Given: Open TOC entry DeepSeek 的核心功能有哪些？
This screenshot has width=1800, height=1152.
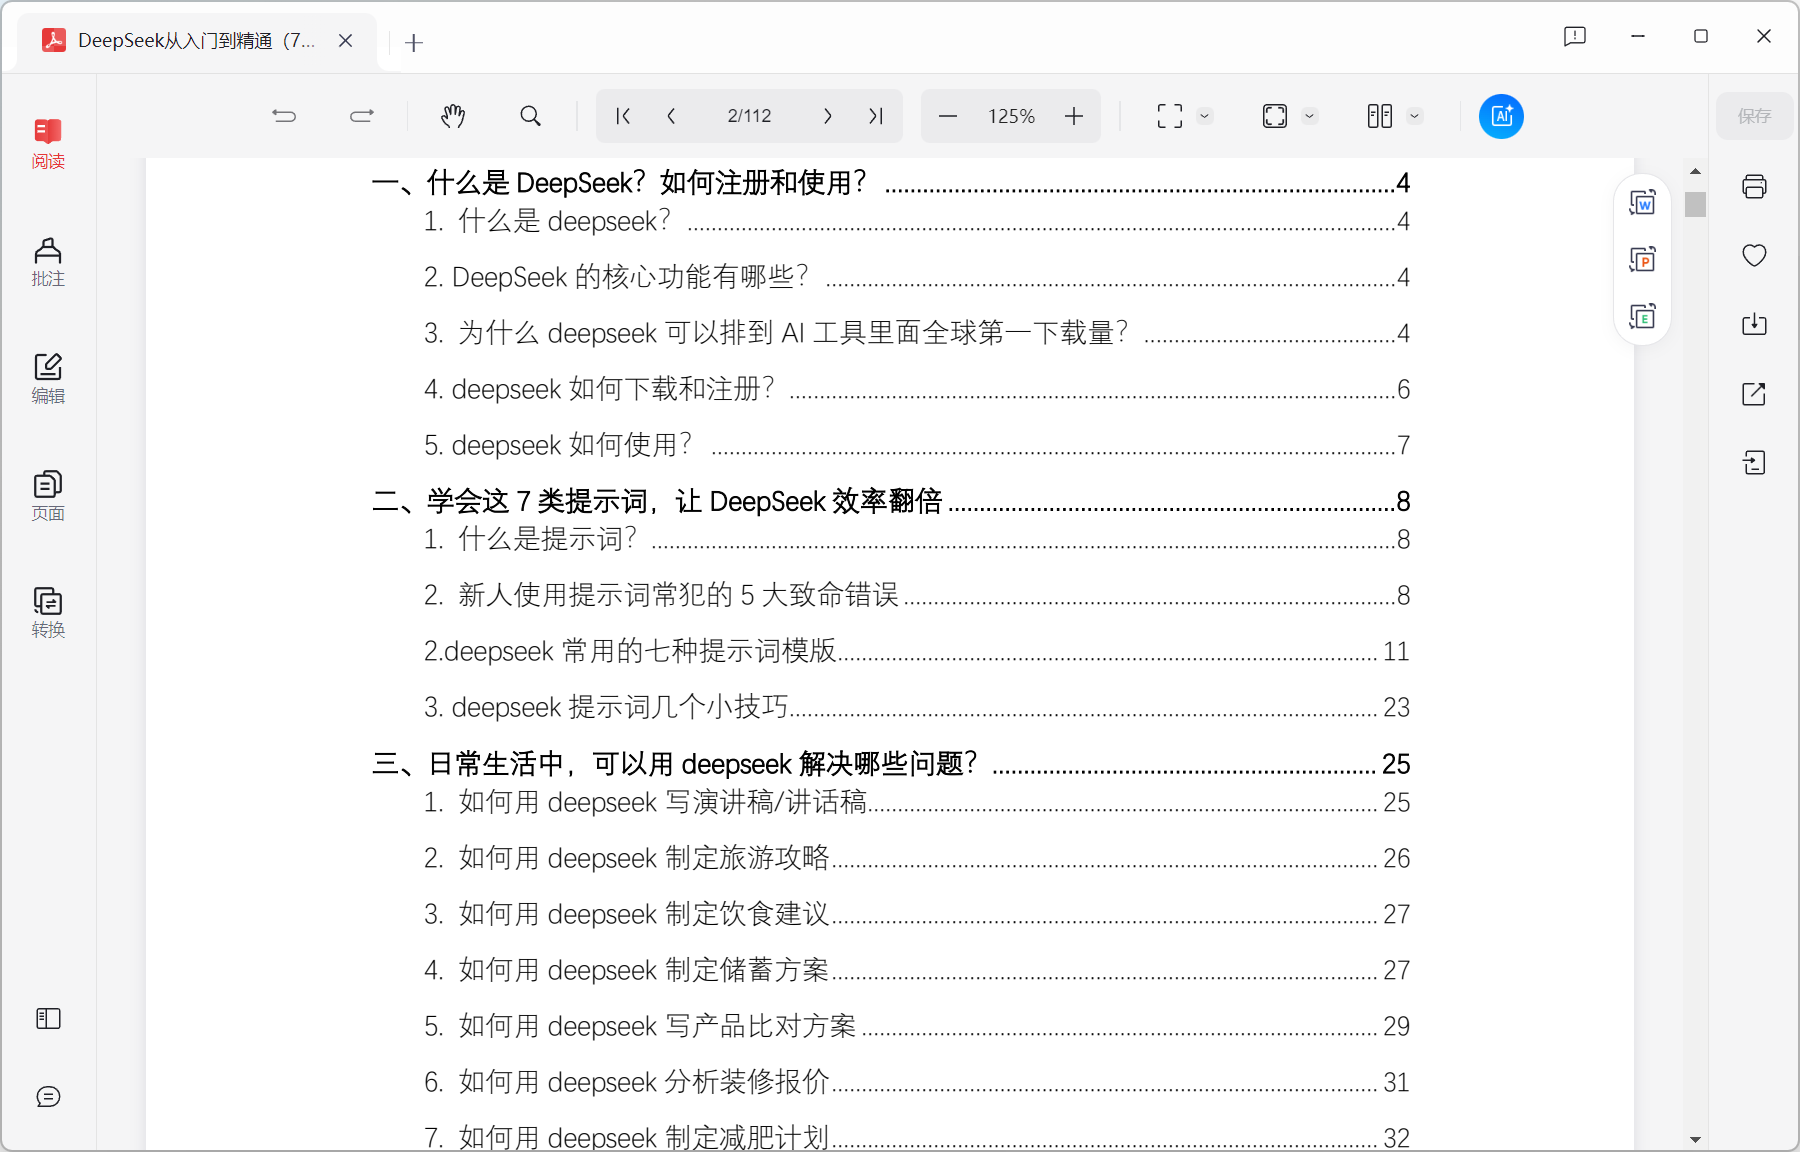Looking at the screenshot, I should coord(917,277).
